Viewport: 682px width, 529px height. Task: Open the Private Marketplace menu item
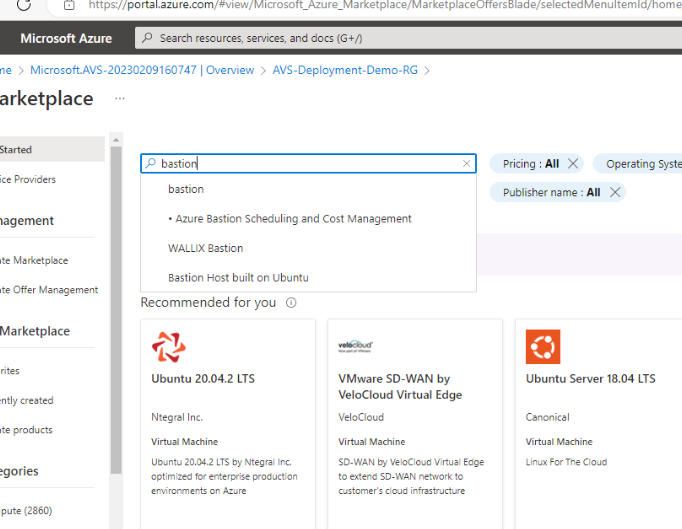click(34, 260)
